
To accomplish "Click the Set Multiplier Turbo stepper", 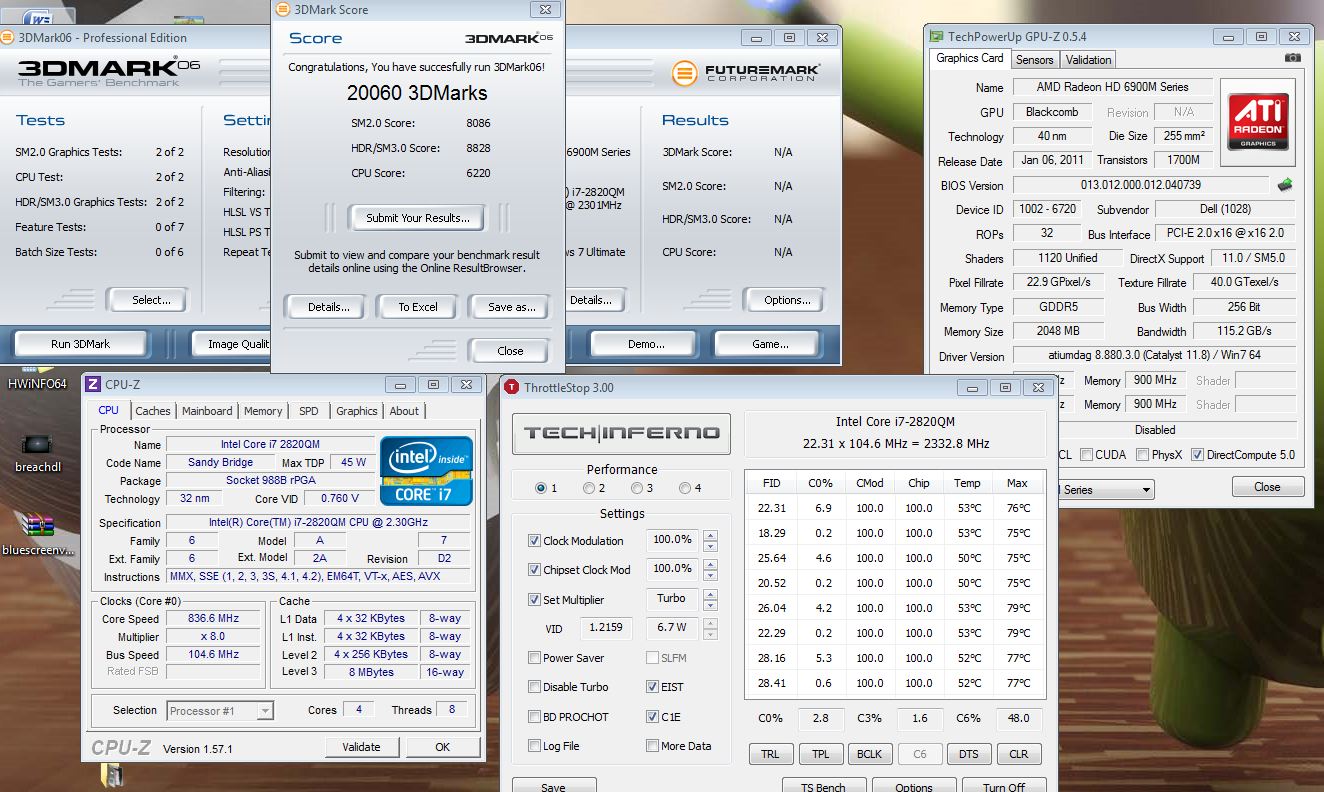I will pos(710,600).
